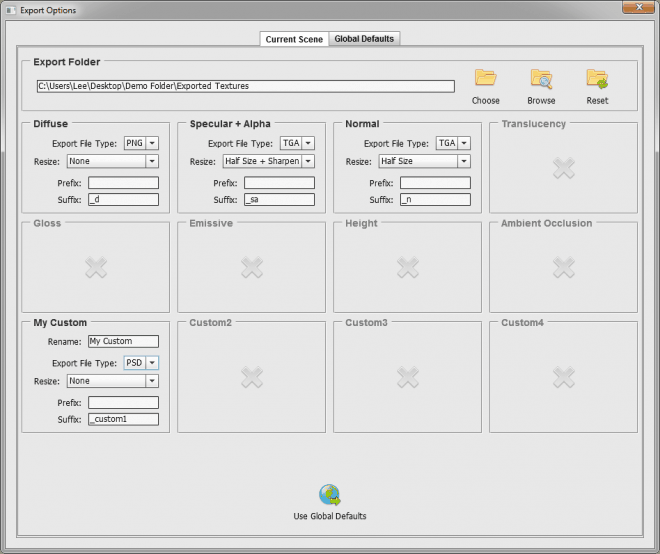This screenshot has height=554, width=660.
Task: Click the Normal Prefix field
Action: click(x=435, y=183)
